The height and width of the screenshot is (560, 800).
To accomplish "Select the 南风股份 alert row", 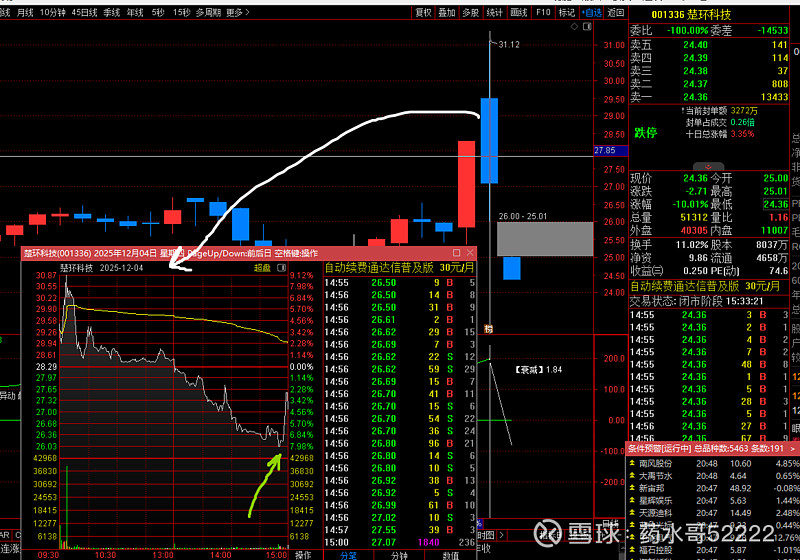I will 713,464.
